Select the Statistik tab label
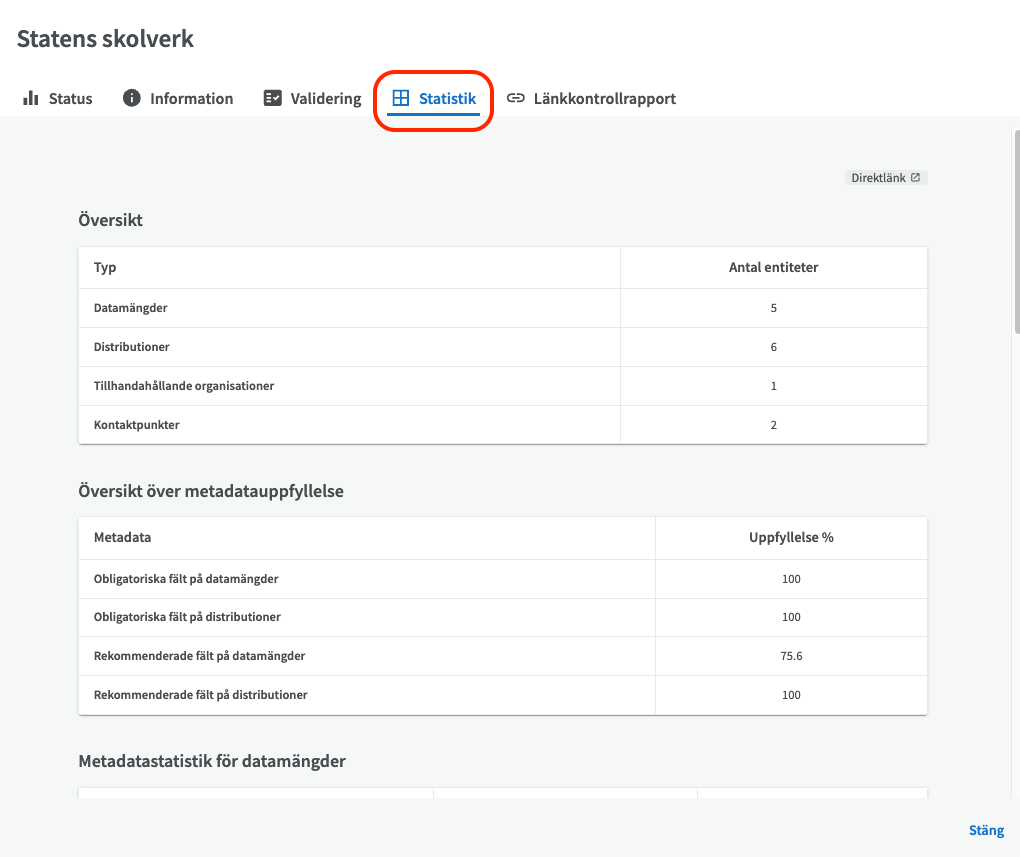The height and width of the screenshot is (857, 1020). 447,98
